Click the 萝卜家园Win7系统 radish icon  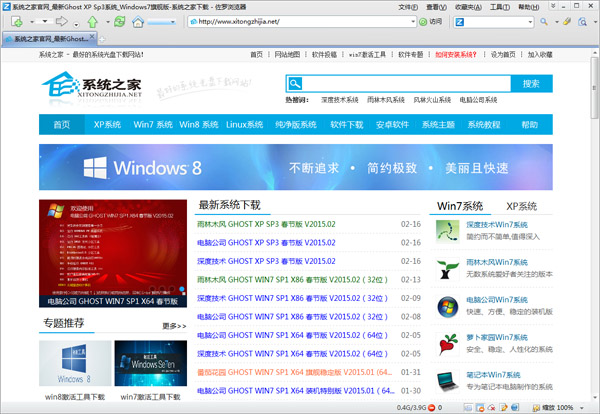tap(447, 343)
